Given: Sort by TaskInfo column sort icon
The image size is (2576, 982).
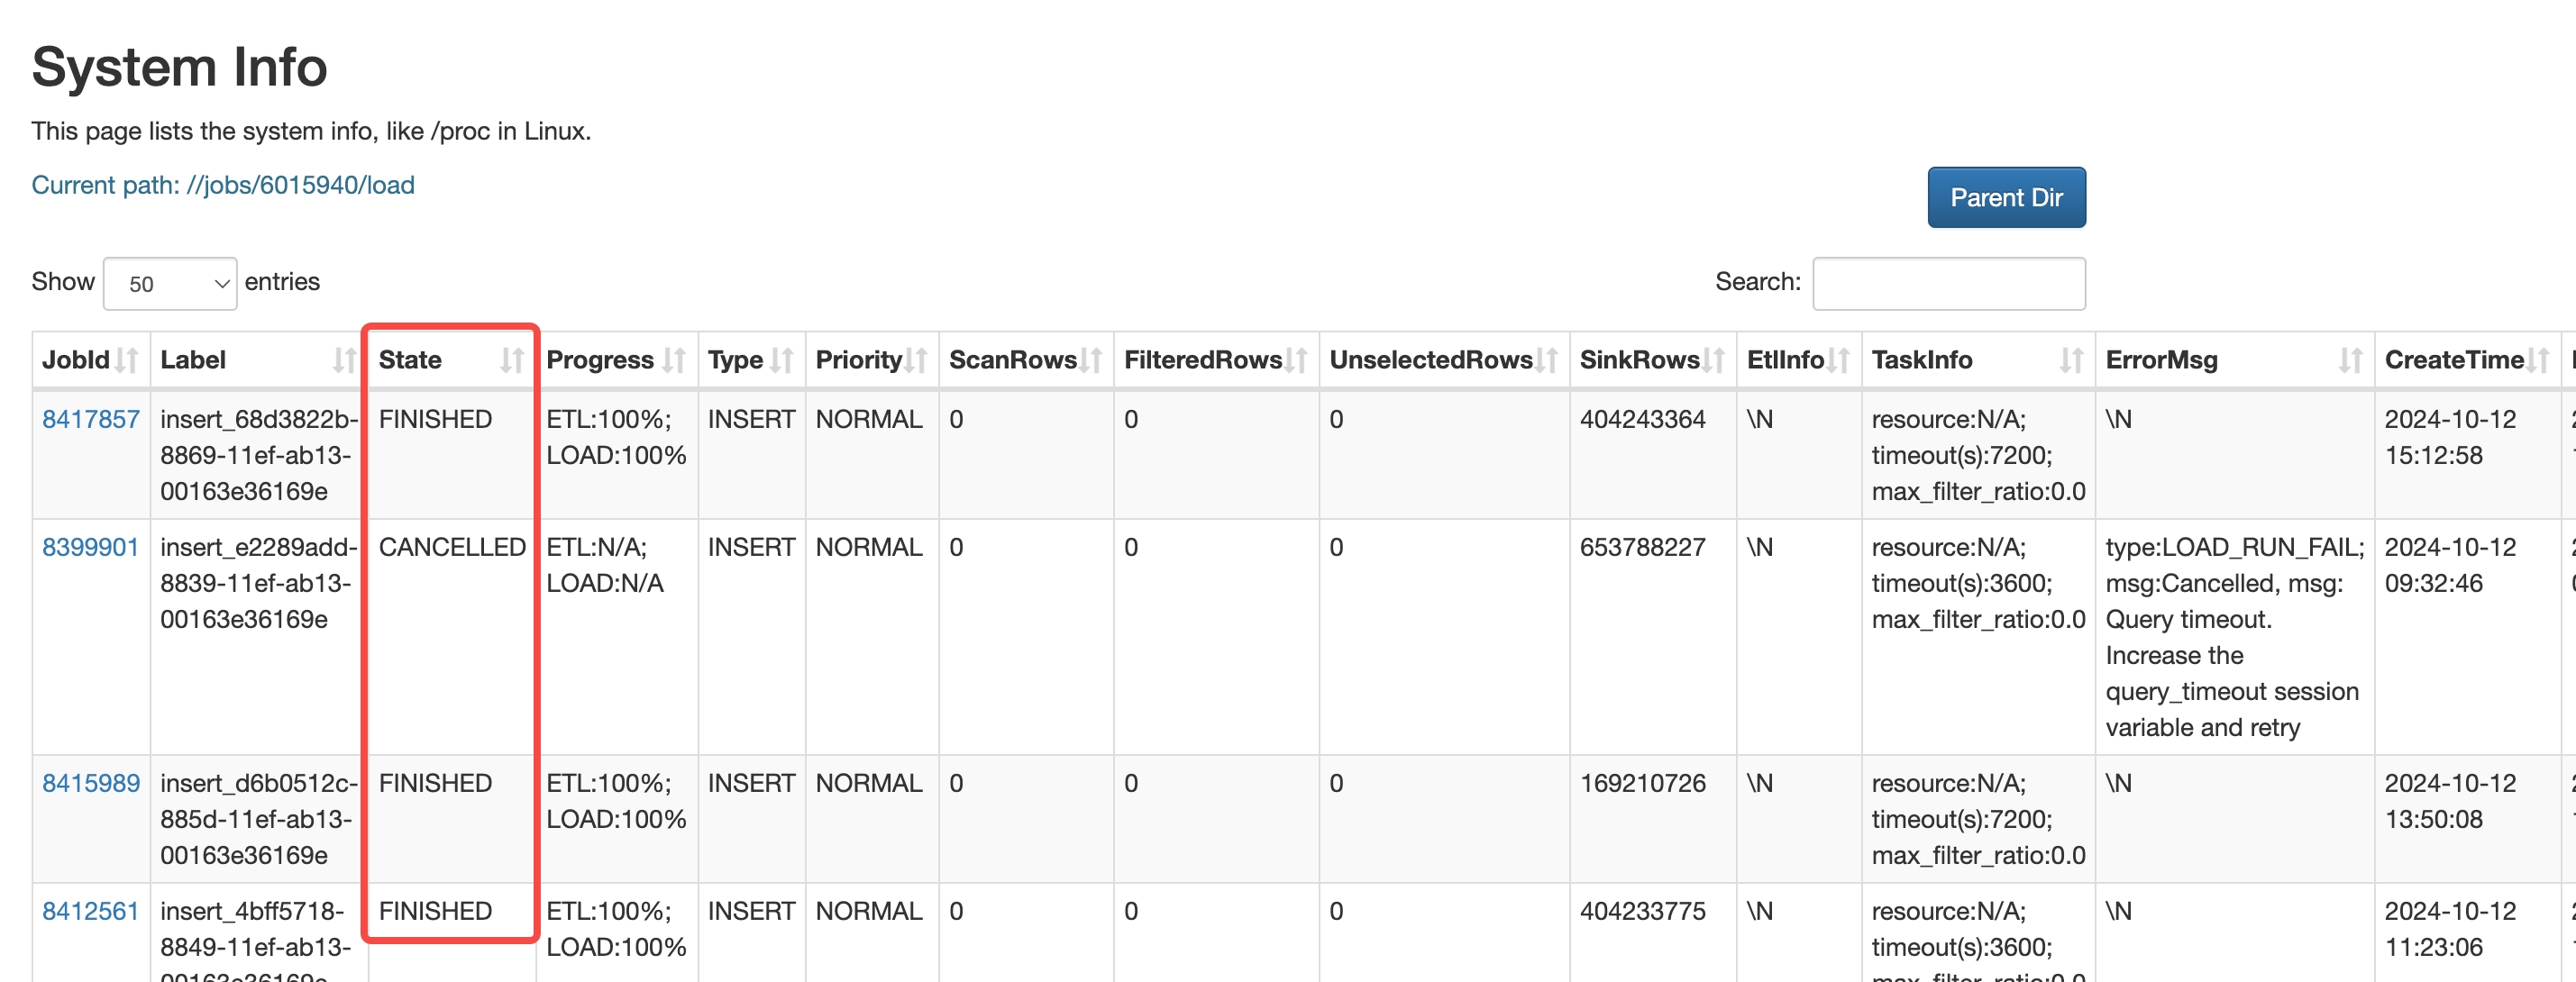Looking at the screenshot, I should (x=2071, y=360).
